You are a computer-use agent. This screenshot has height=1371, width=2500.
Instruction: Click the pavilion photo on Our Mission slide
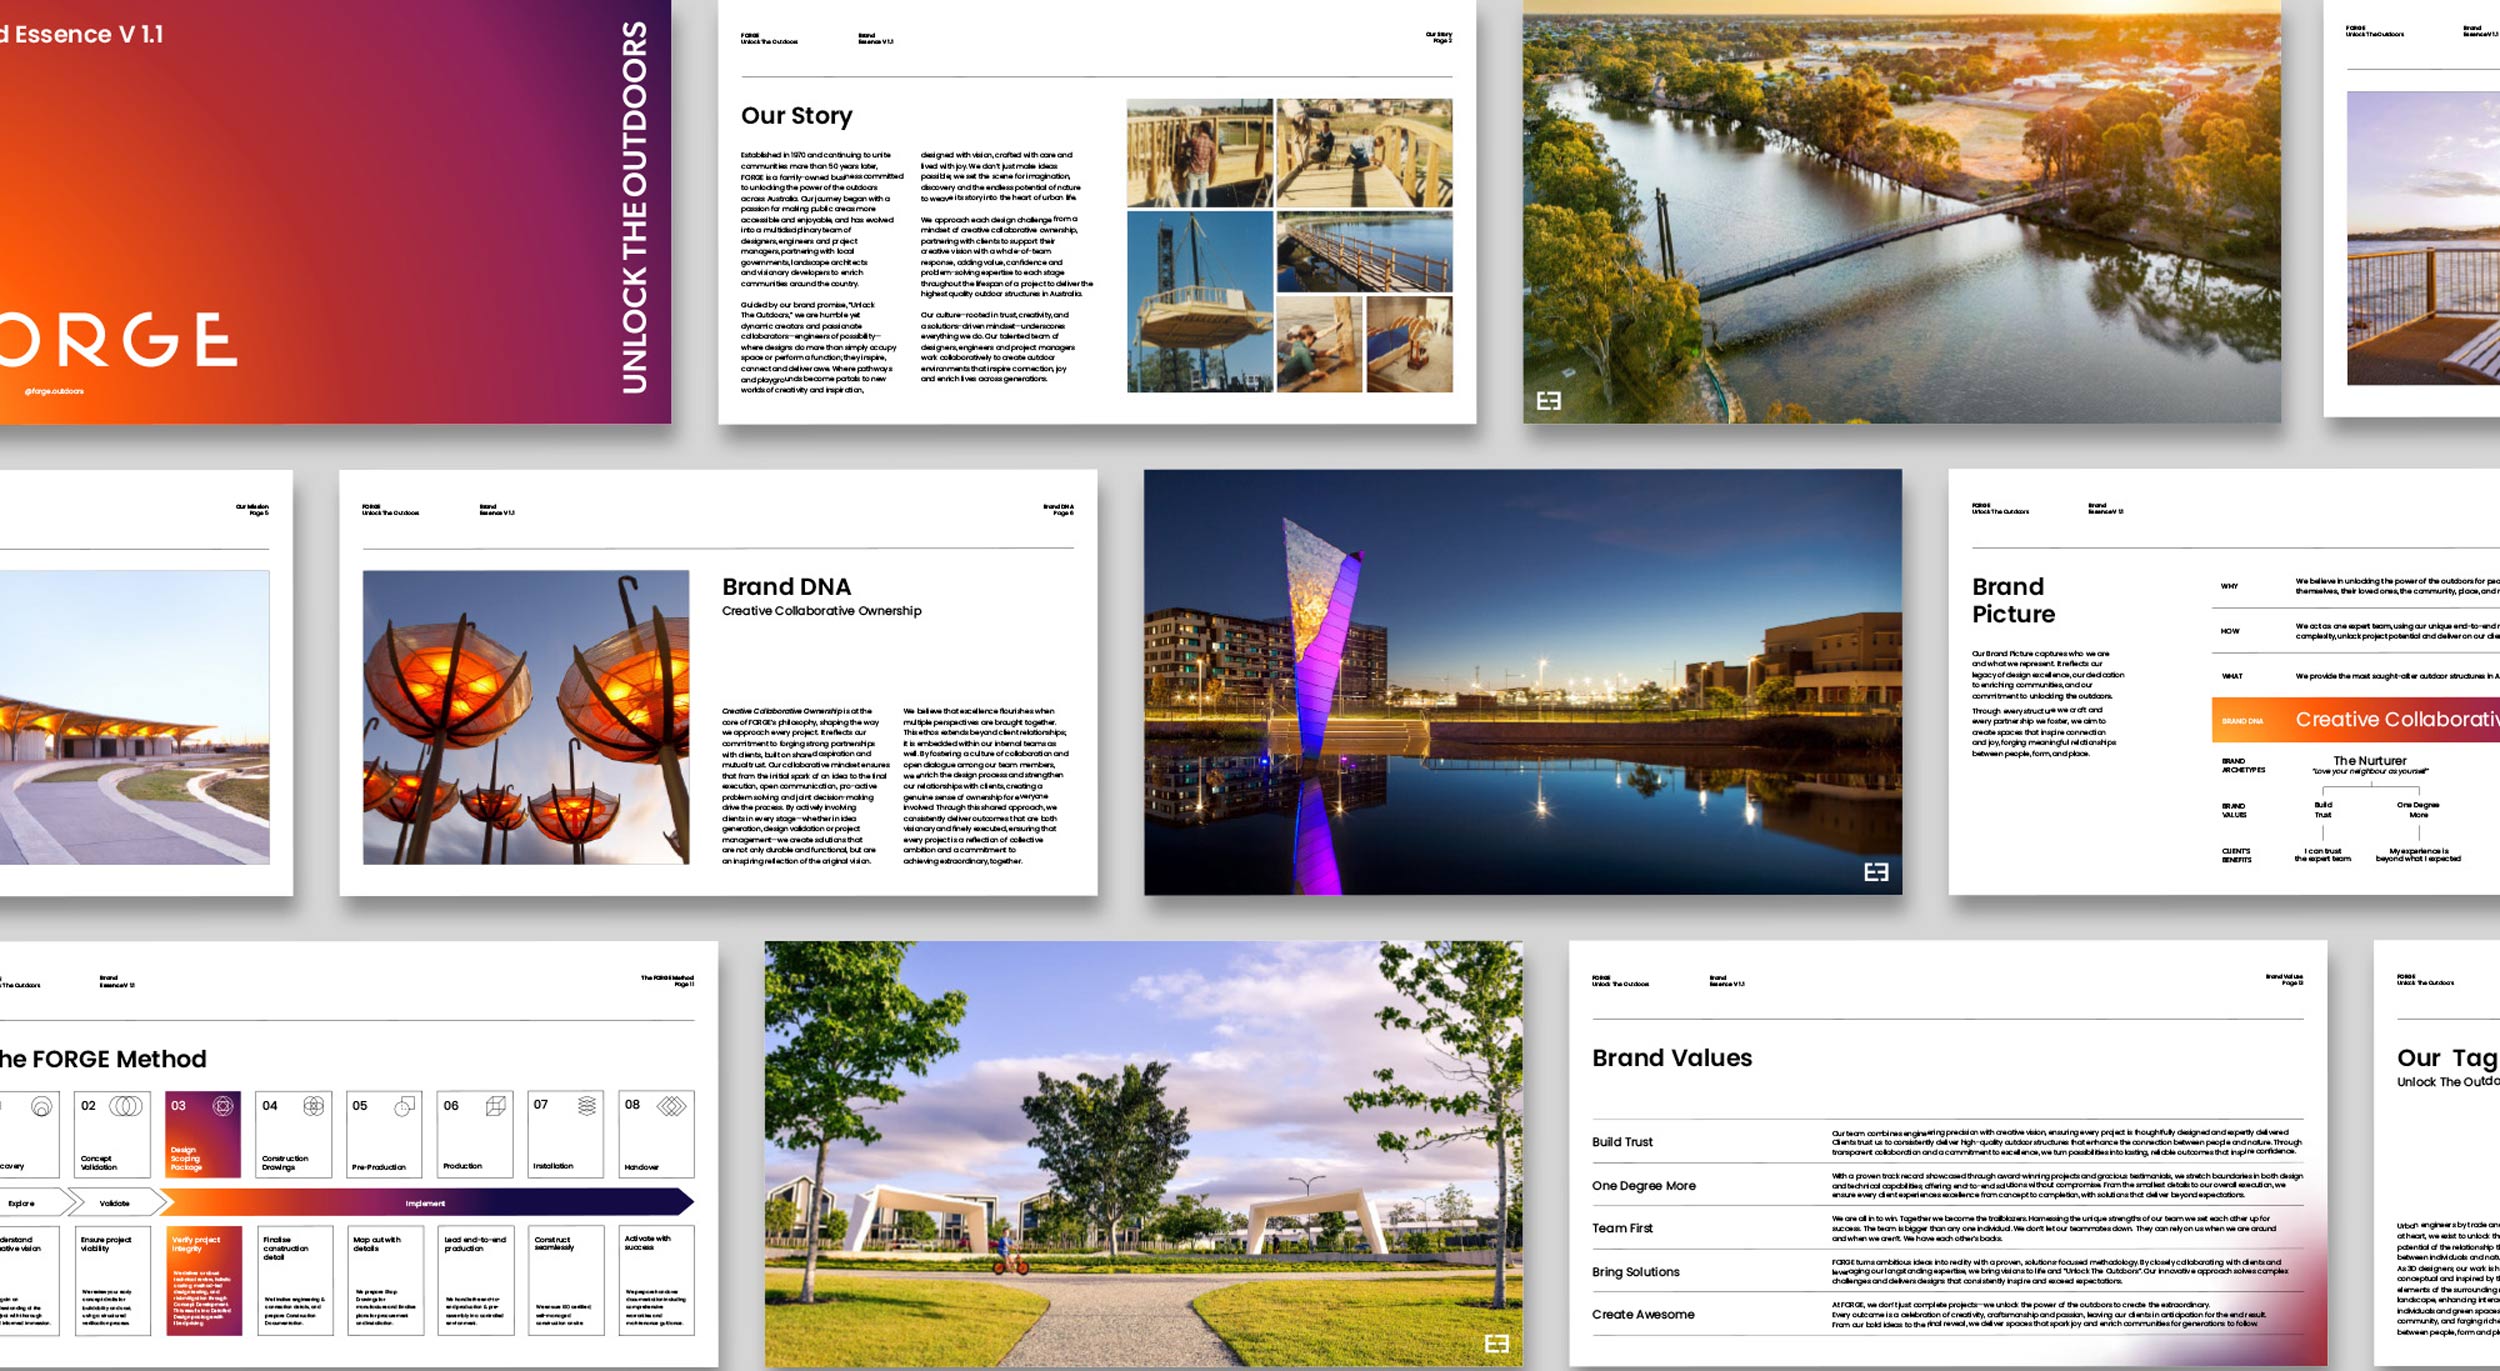pyautogui.click(x=134, y=717)
